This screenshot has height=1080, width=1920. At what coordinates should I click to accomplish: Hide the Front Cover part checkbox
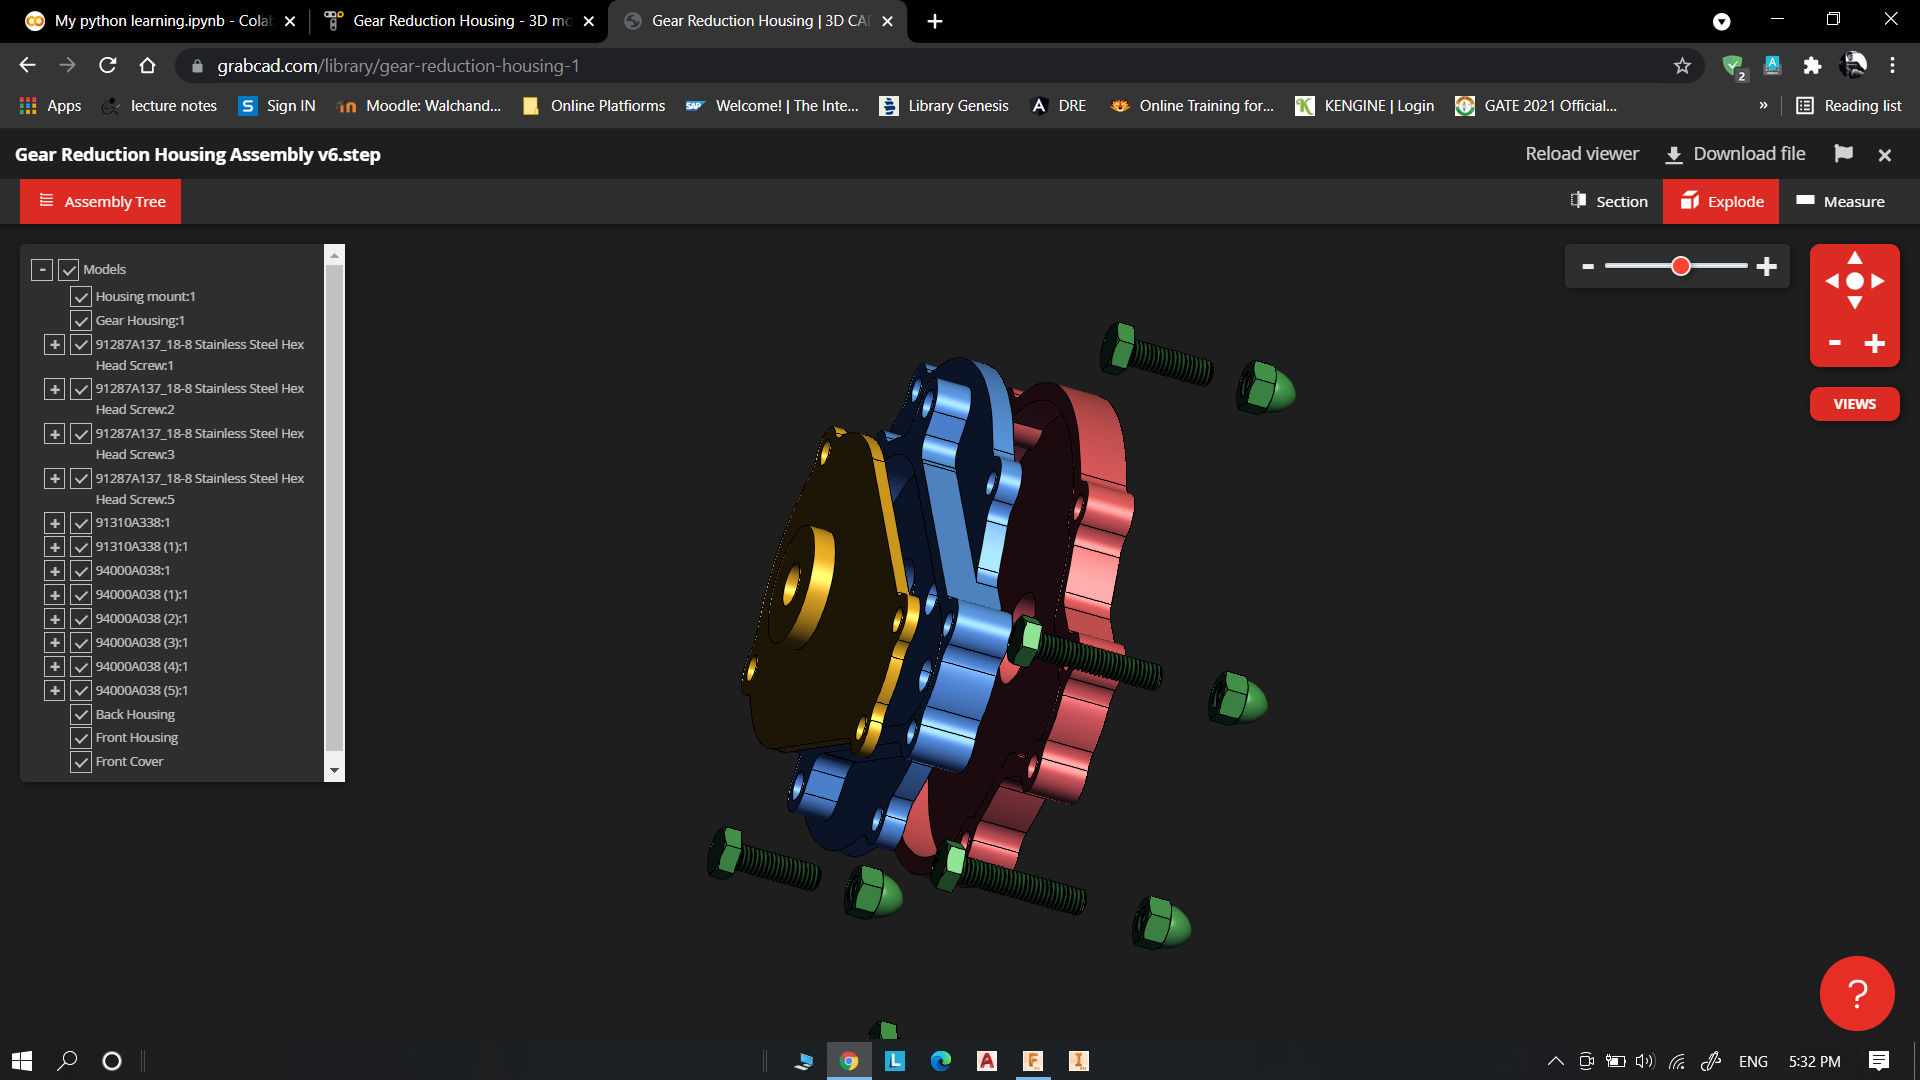[x=81, y=762]
